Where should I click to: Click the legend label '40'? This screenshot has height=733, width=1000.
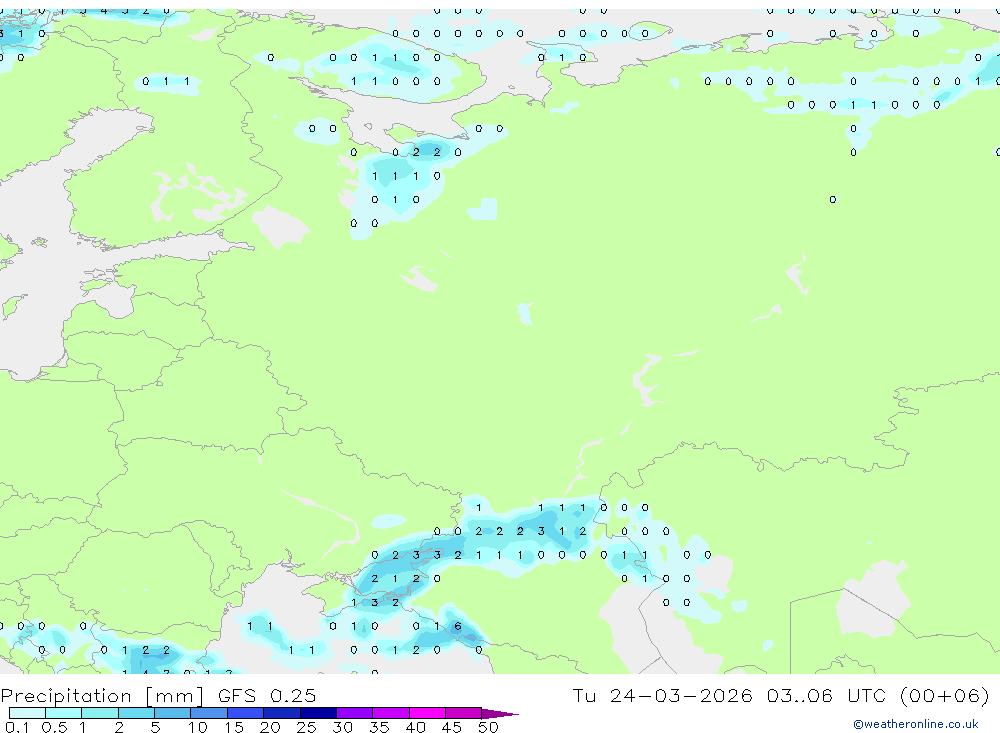click(416, 727)
